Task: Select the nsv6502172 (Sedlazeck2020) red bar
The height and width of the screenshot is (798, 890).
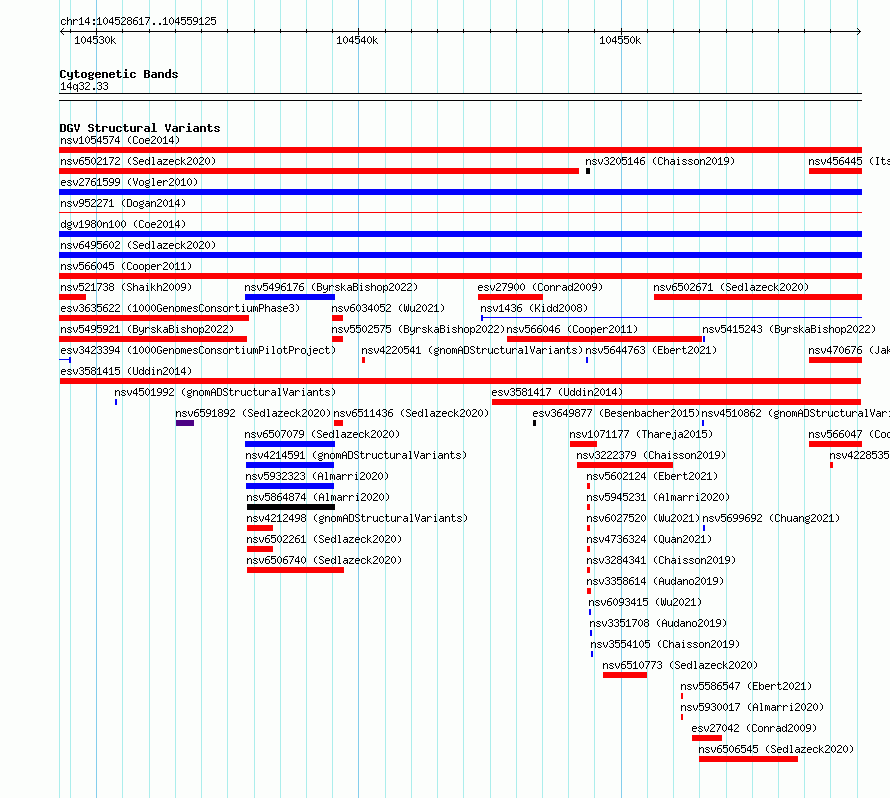Action: coord(319,171)
